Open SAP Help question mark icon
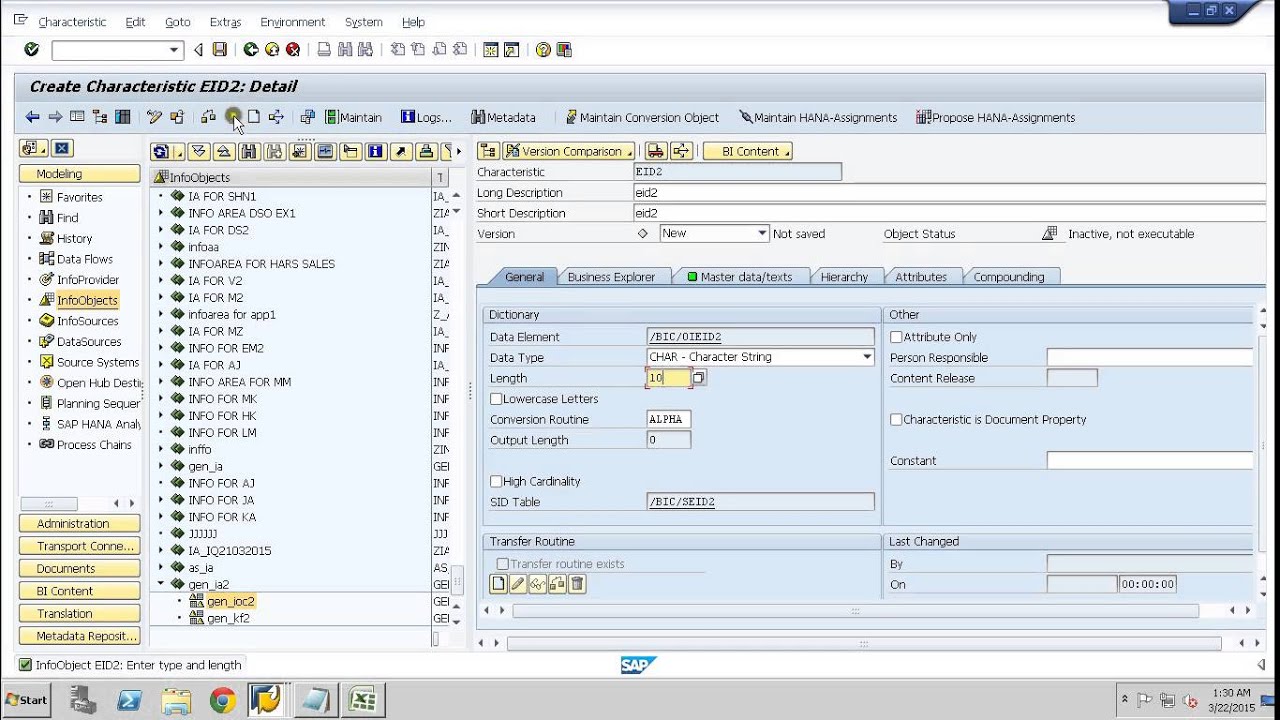 543,49
